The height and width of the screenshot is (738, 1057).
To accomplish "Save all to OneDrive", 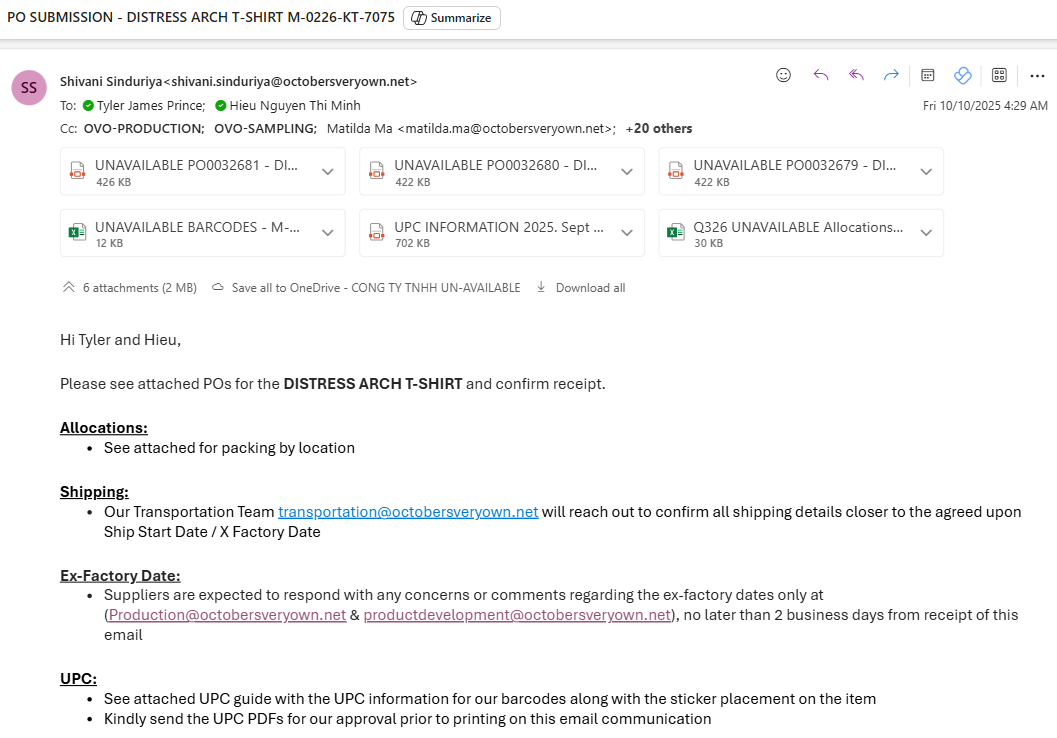I will click(366, 288).
